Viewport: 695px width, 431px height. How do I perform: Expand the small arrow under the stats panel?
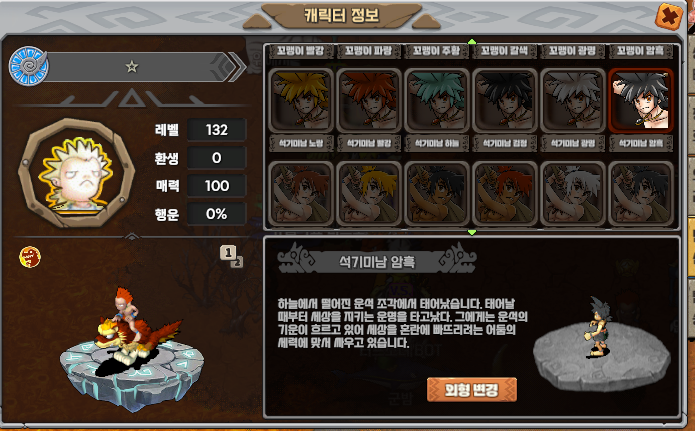132,237
